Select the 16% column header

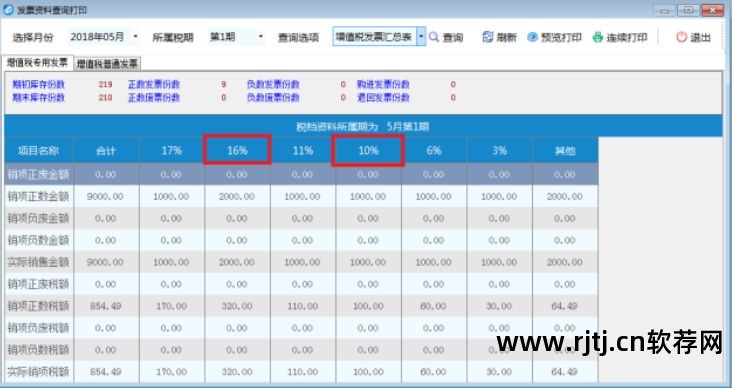coord(237,150)
